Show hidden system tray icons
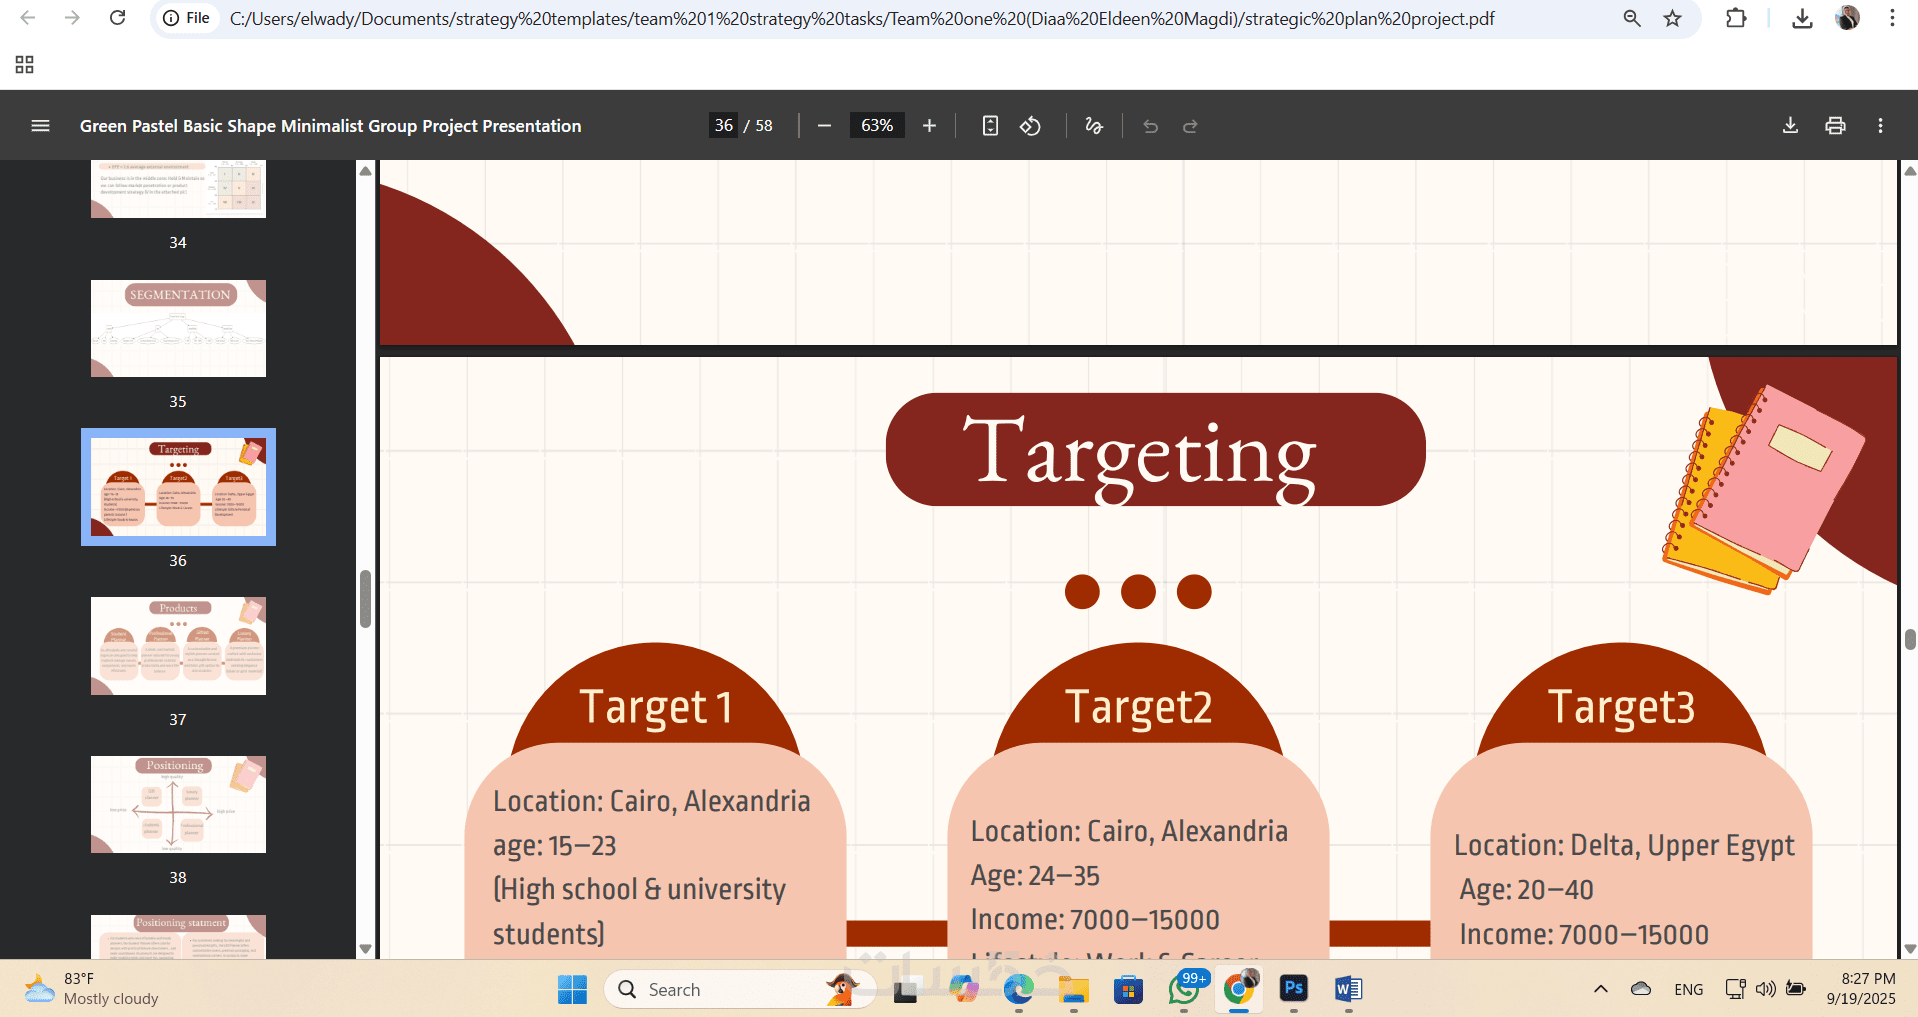 (1600, 989)
